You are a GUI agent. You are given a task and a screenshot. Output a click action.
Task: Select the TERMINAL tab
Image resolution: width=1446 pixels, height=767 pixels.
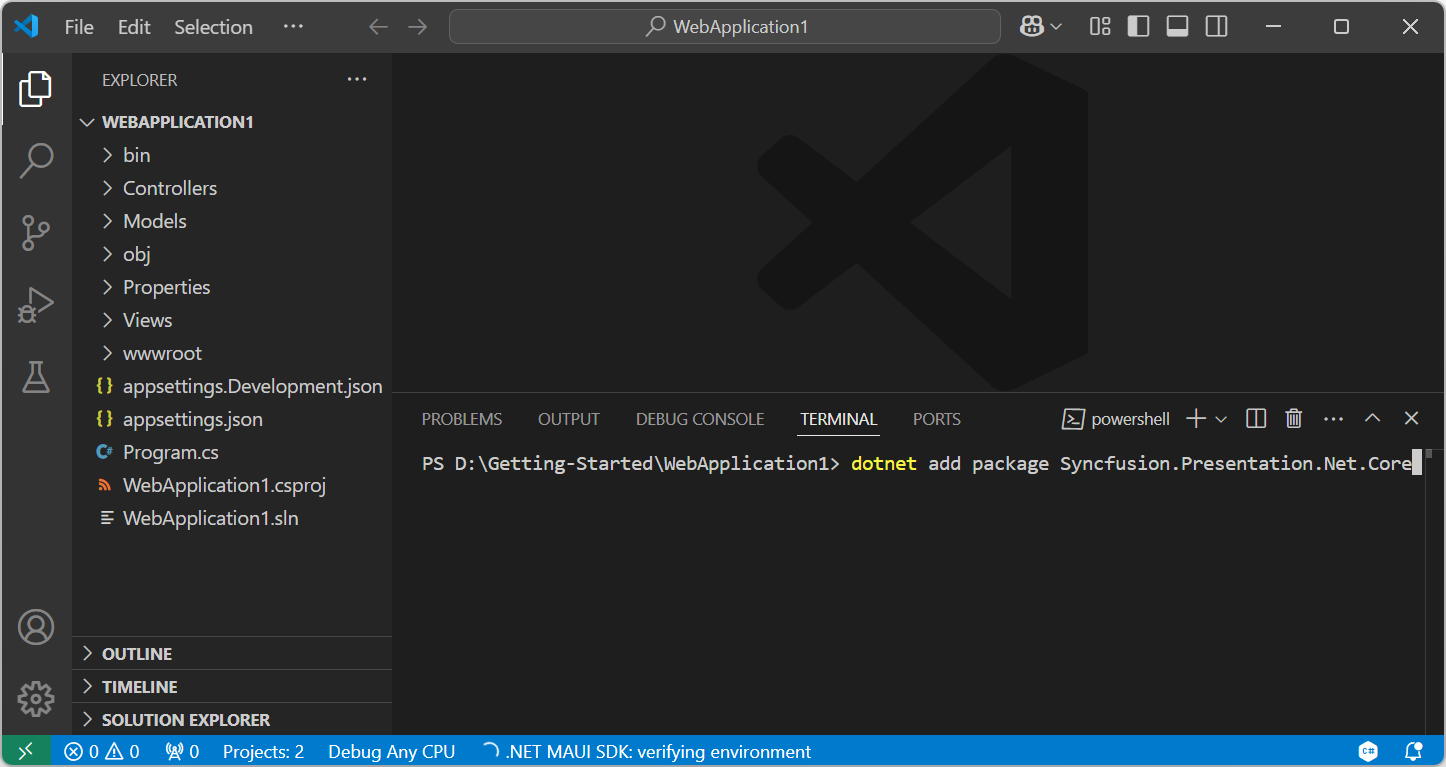(x=839, y=419)
